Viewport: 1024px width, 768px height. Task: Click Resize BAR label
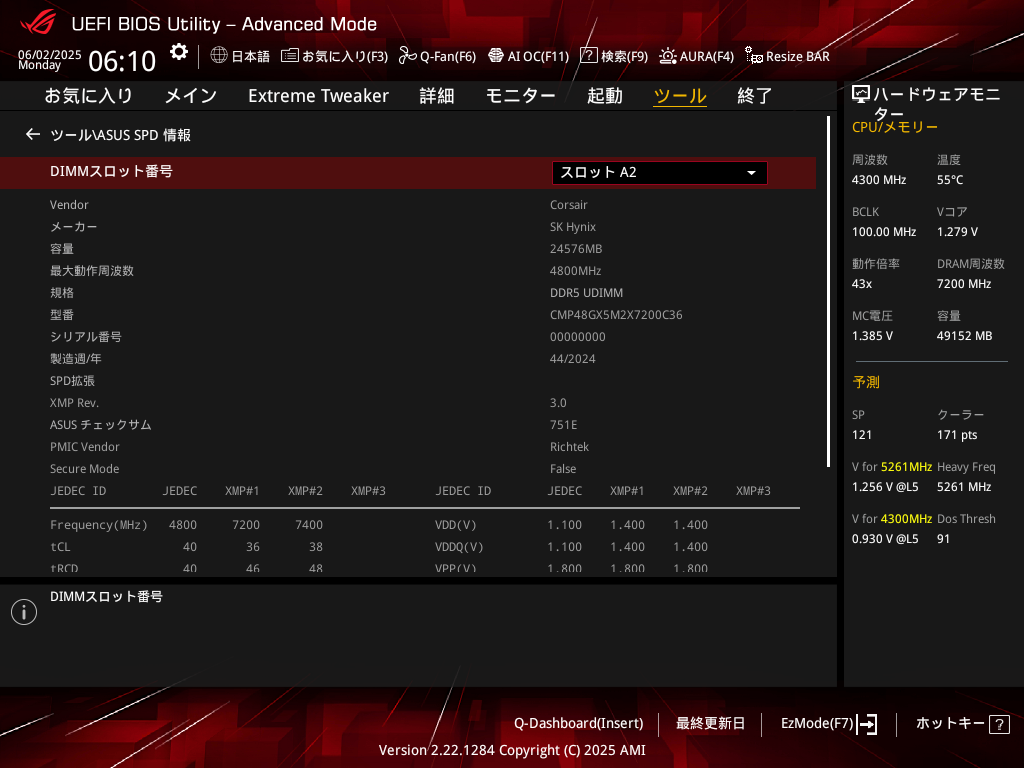[x=797, y=57]
